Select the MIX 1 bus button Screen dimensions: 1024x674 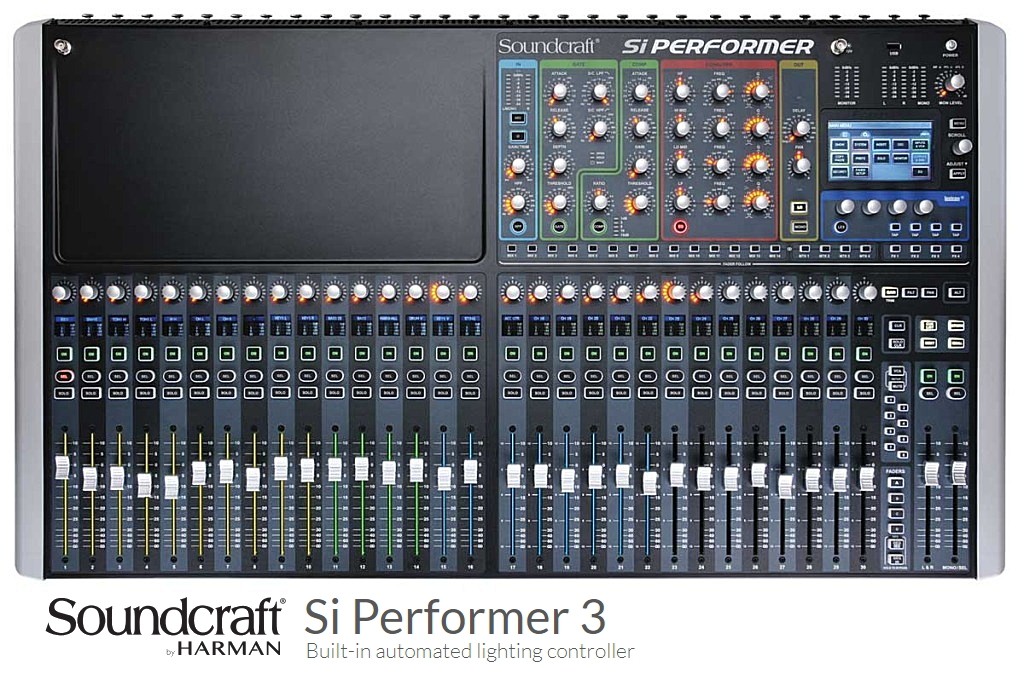pos(511,247)
